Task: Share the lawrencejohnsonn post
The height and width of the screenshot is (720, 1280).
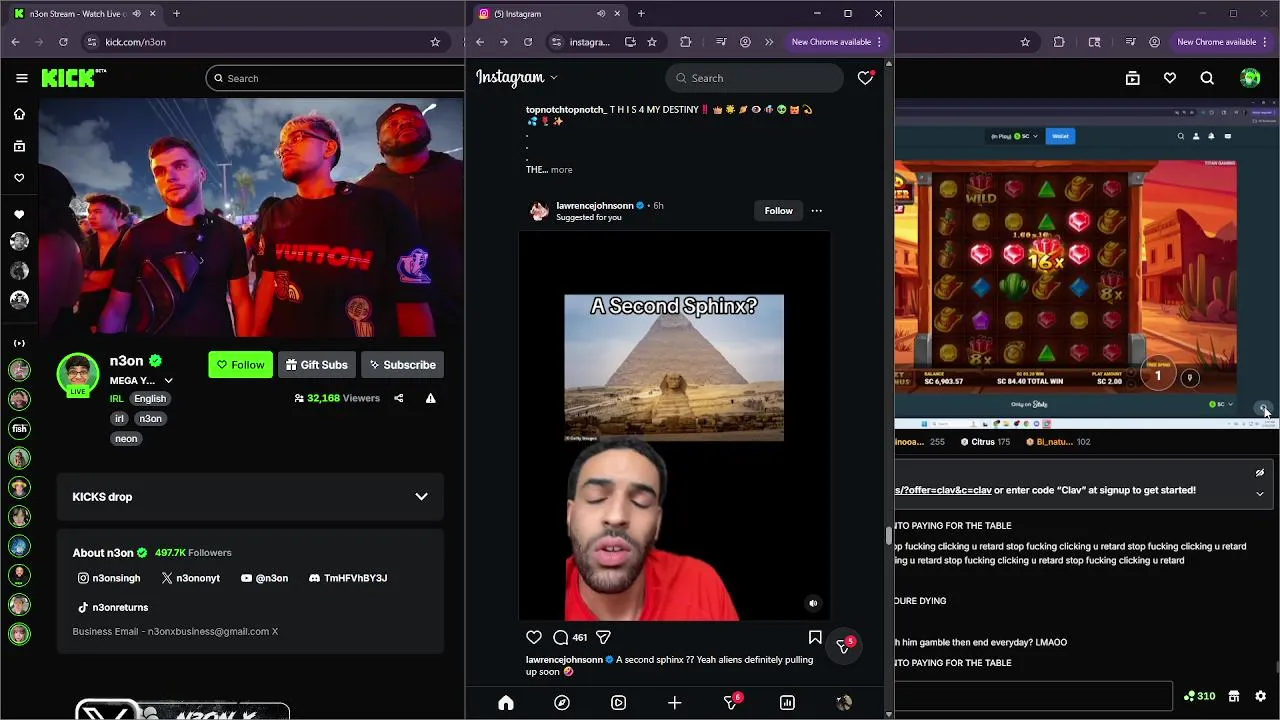Action: (603, 637)
